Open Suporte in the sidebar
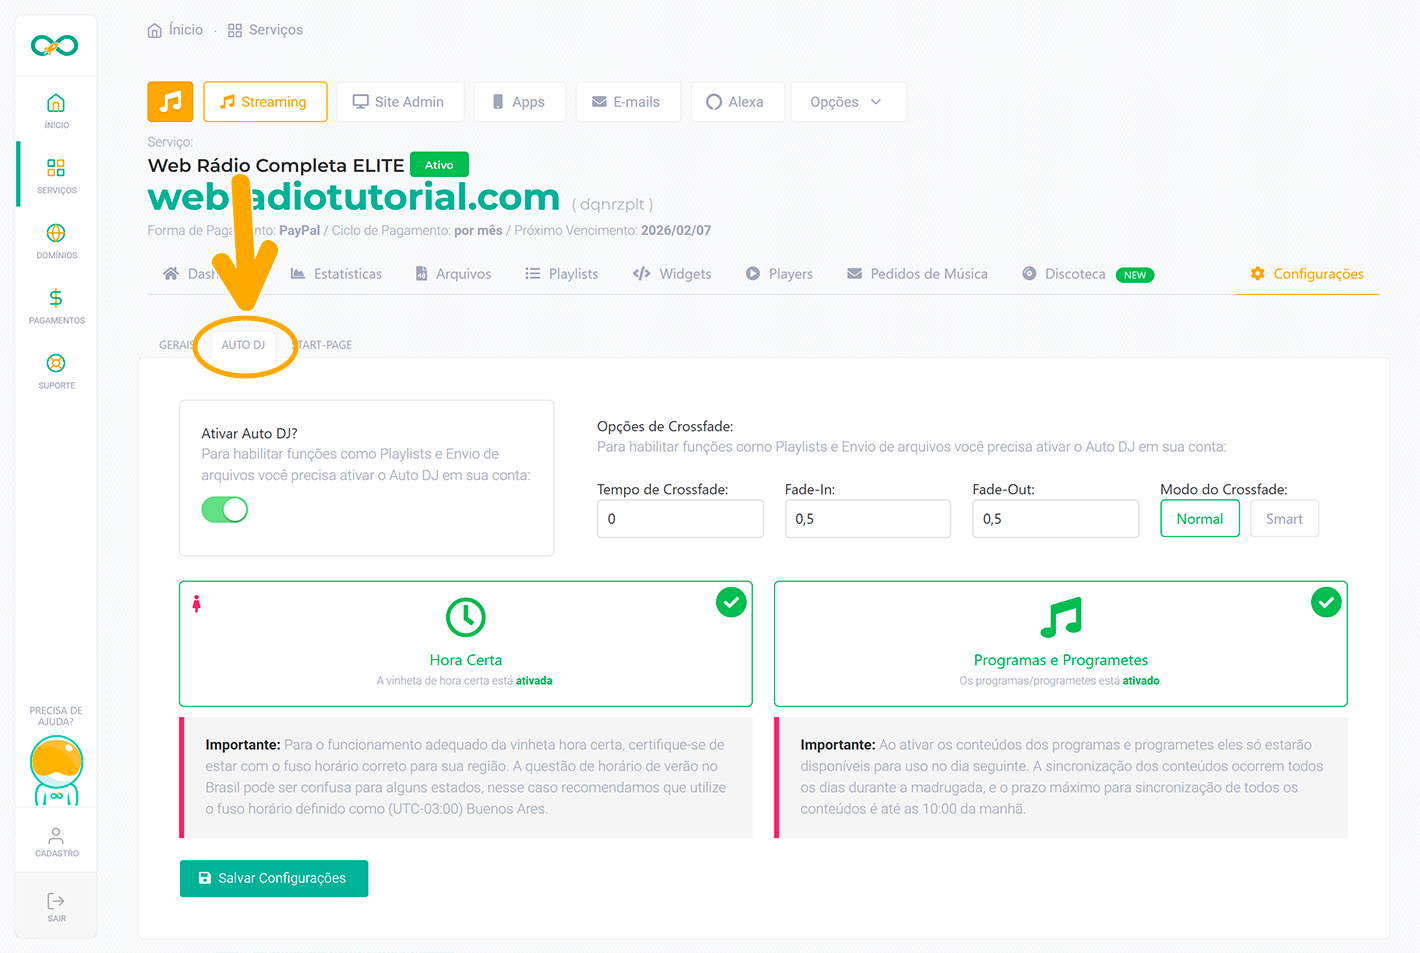The image size is (1420, 953). click(56, 370)
